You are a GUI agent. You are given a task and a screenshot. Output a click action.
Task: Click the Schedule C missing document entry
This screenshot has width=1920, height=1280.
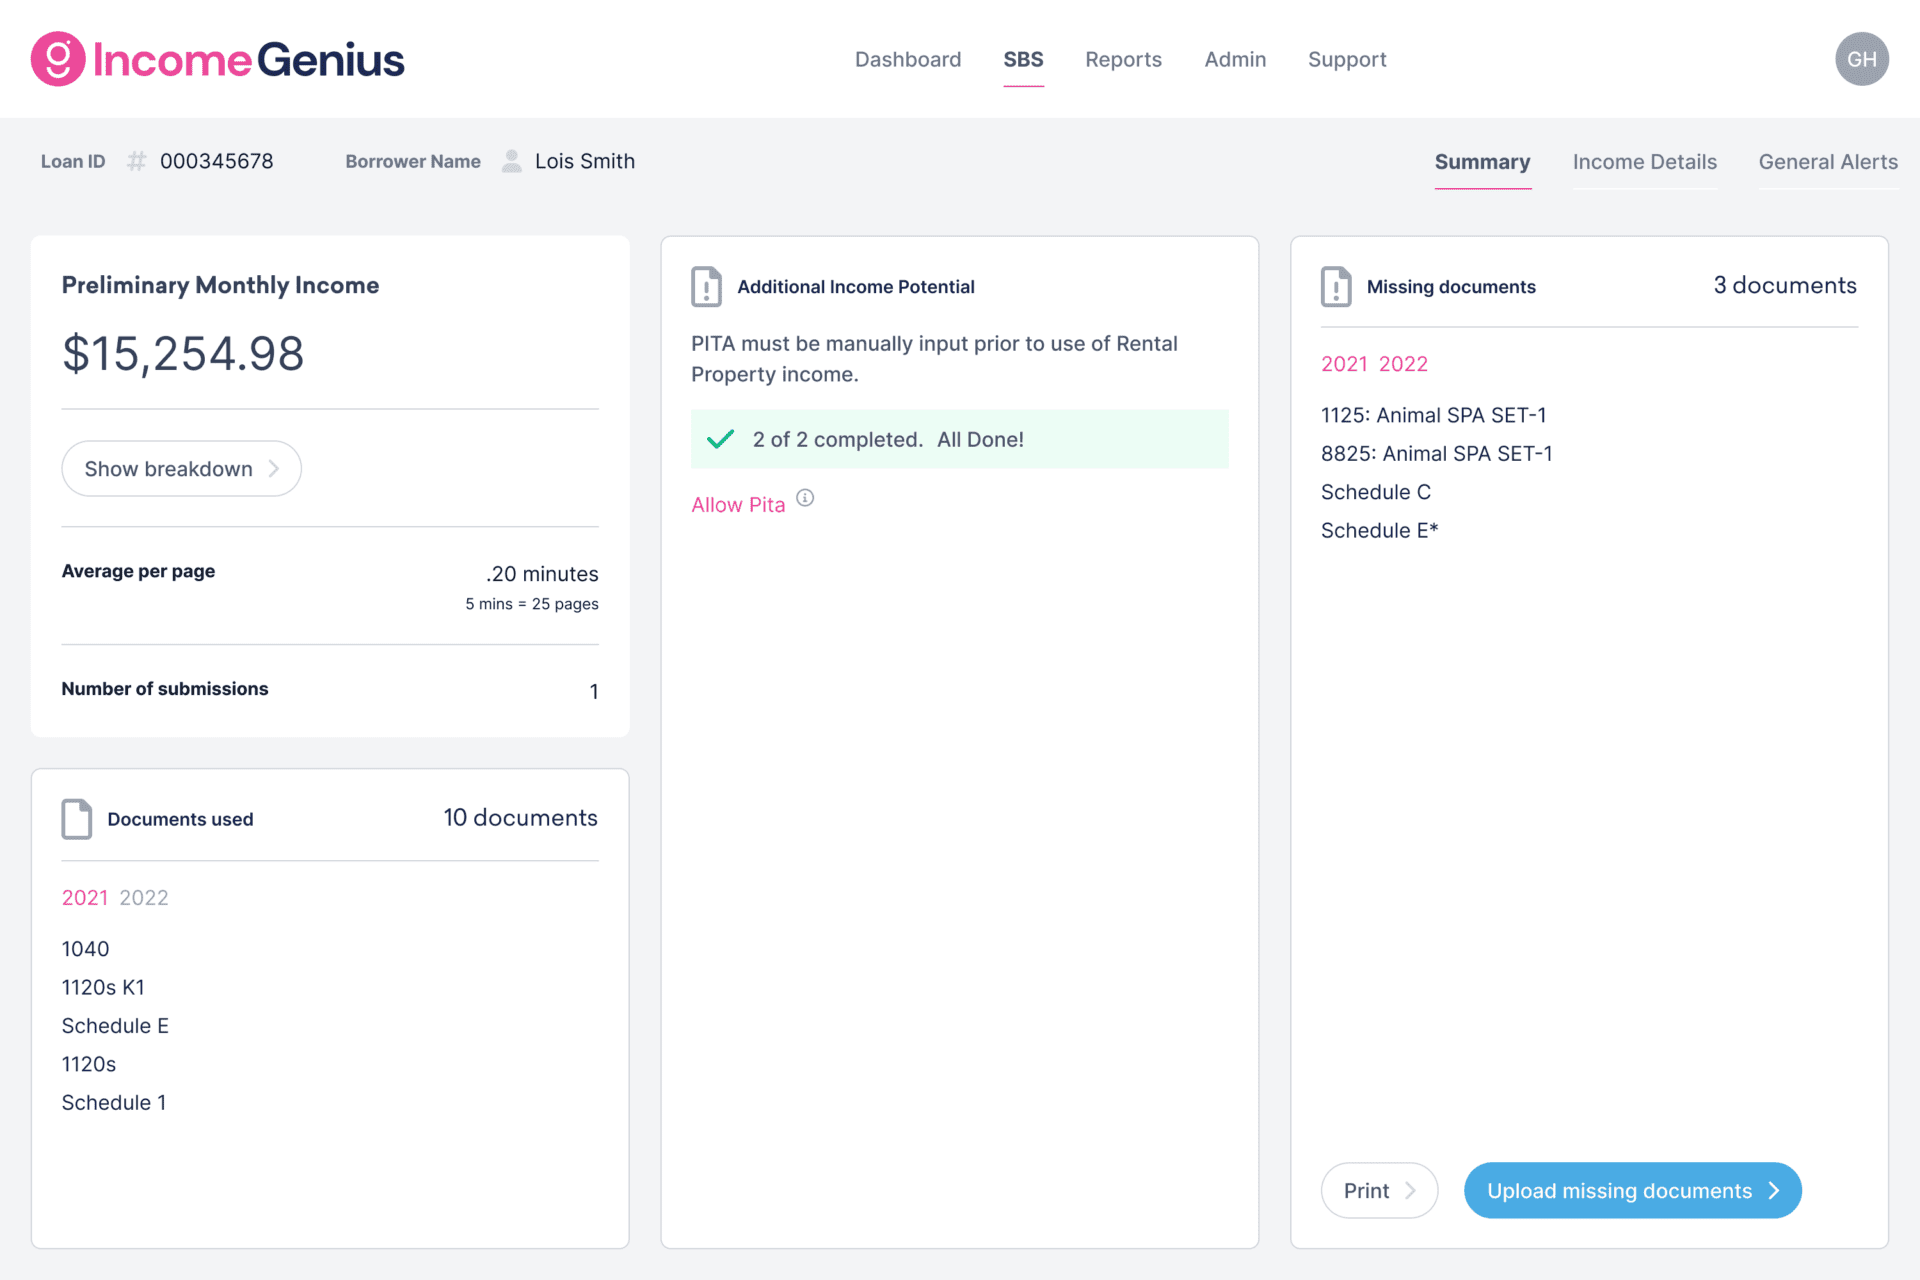[x=1375, y=492]
